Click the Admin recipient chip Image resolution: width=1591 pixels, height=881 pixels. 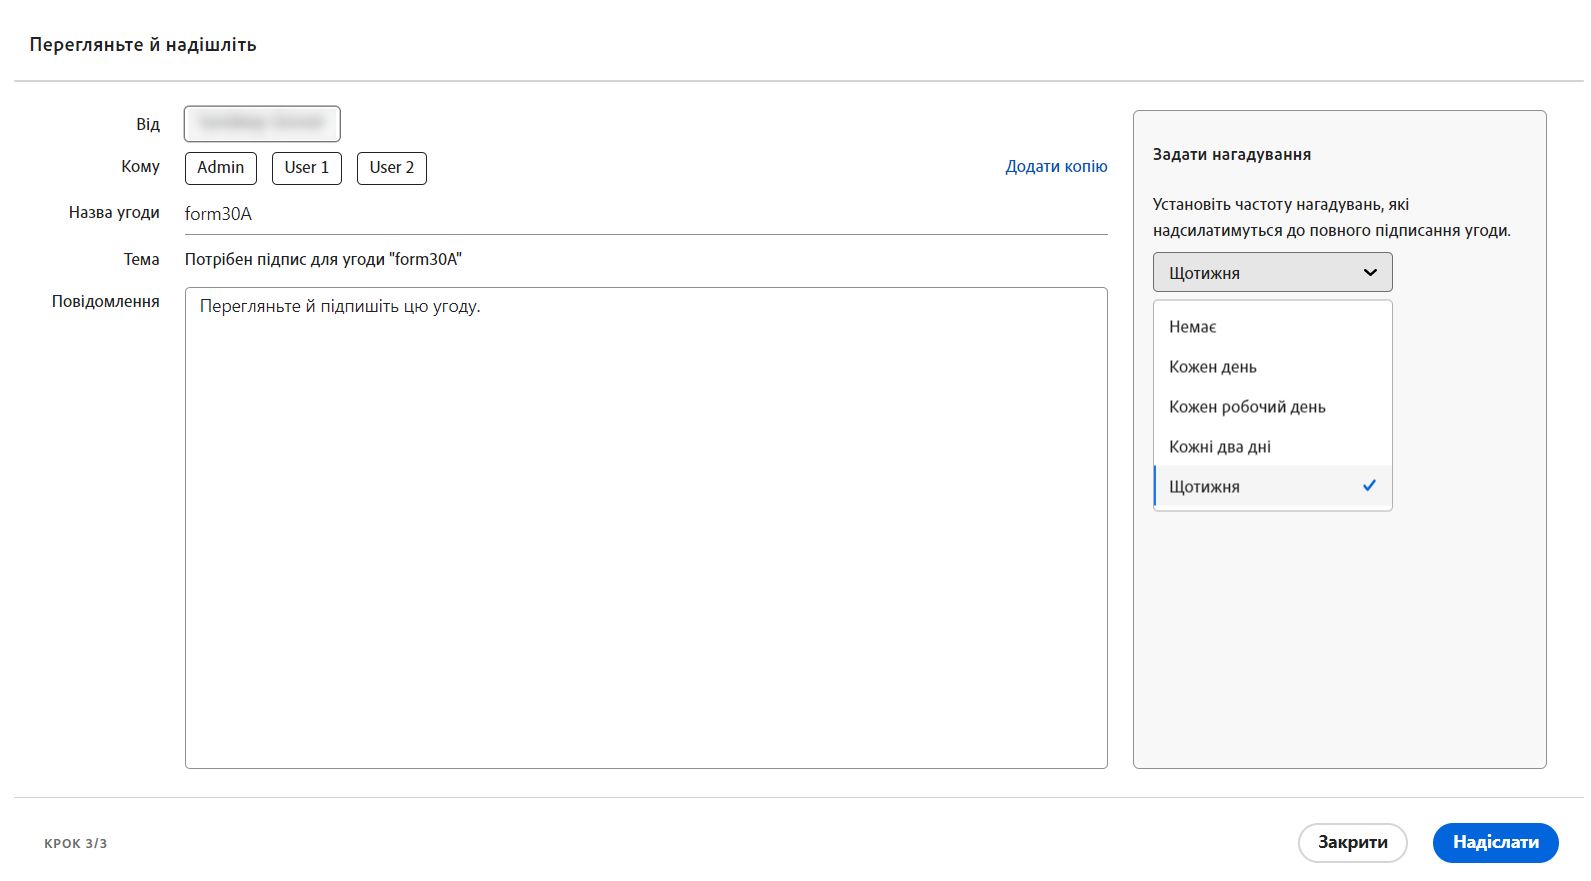click(x=221, y=168)
